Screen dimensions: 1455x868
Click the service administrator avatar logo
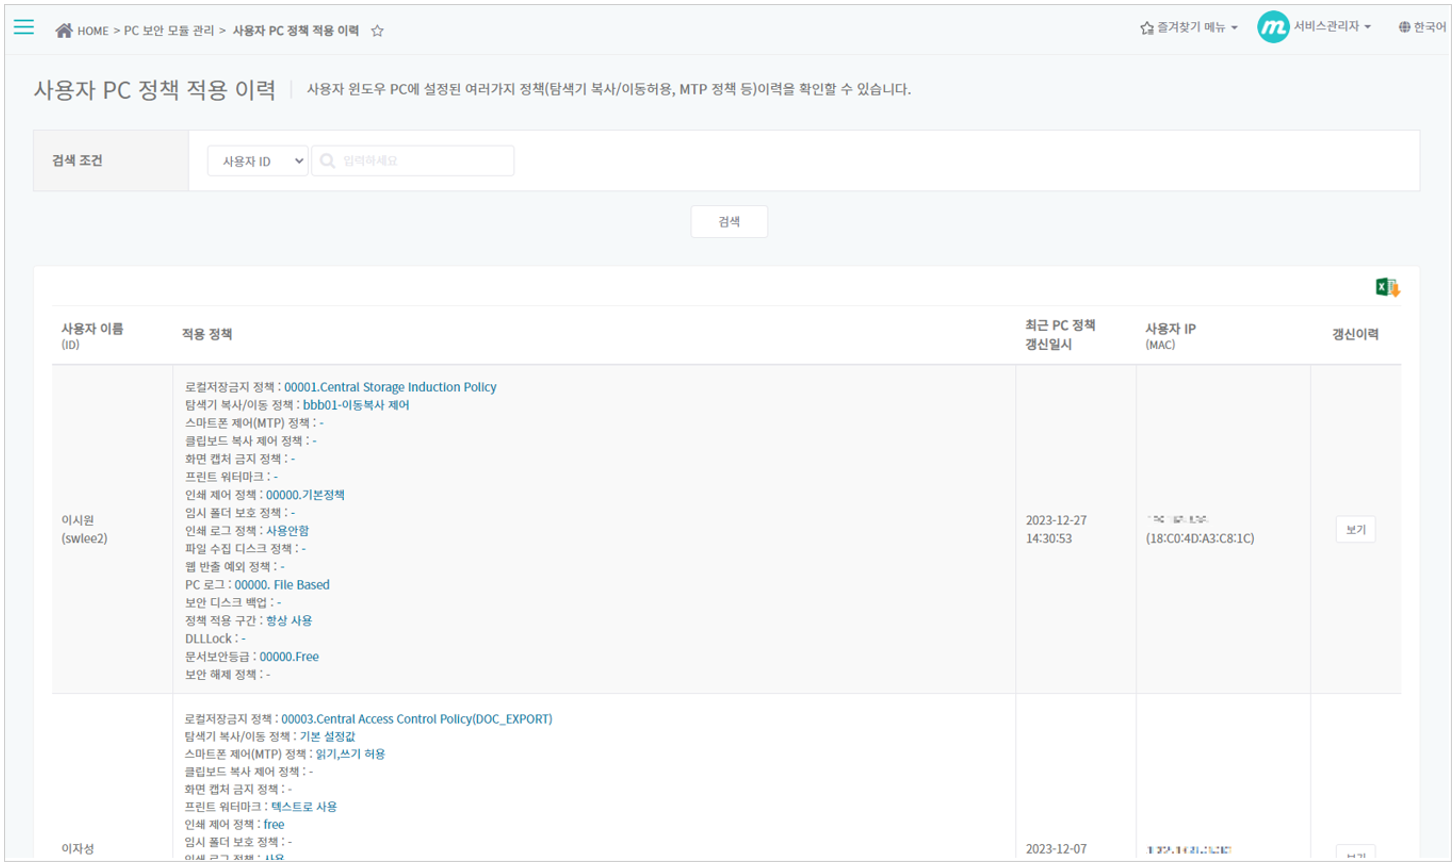coord(1272,27)
